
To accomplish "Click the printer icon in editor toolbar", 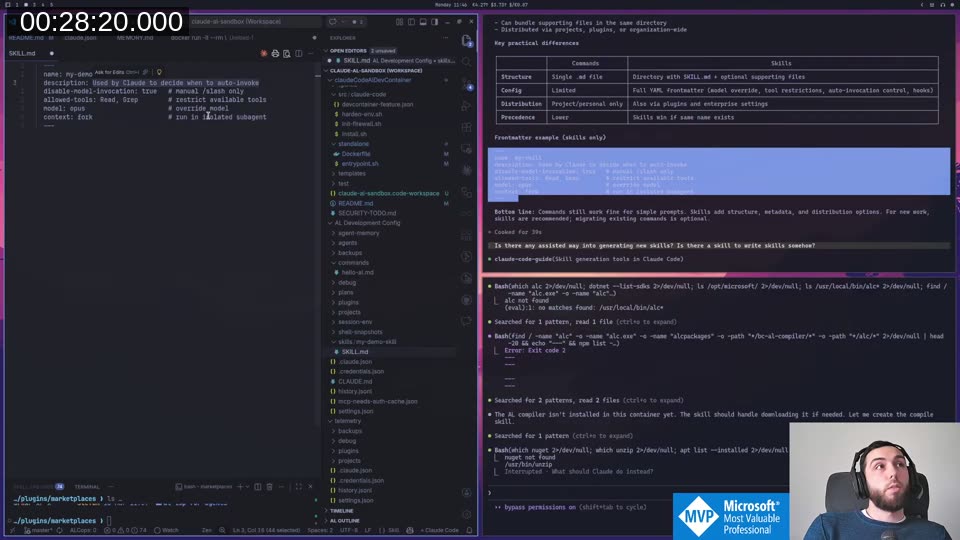I will tap(276, 53).
